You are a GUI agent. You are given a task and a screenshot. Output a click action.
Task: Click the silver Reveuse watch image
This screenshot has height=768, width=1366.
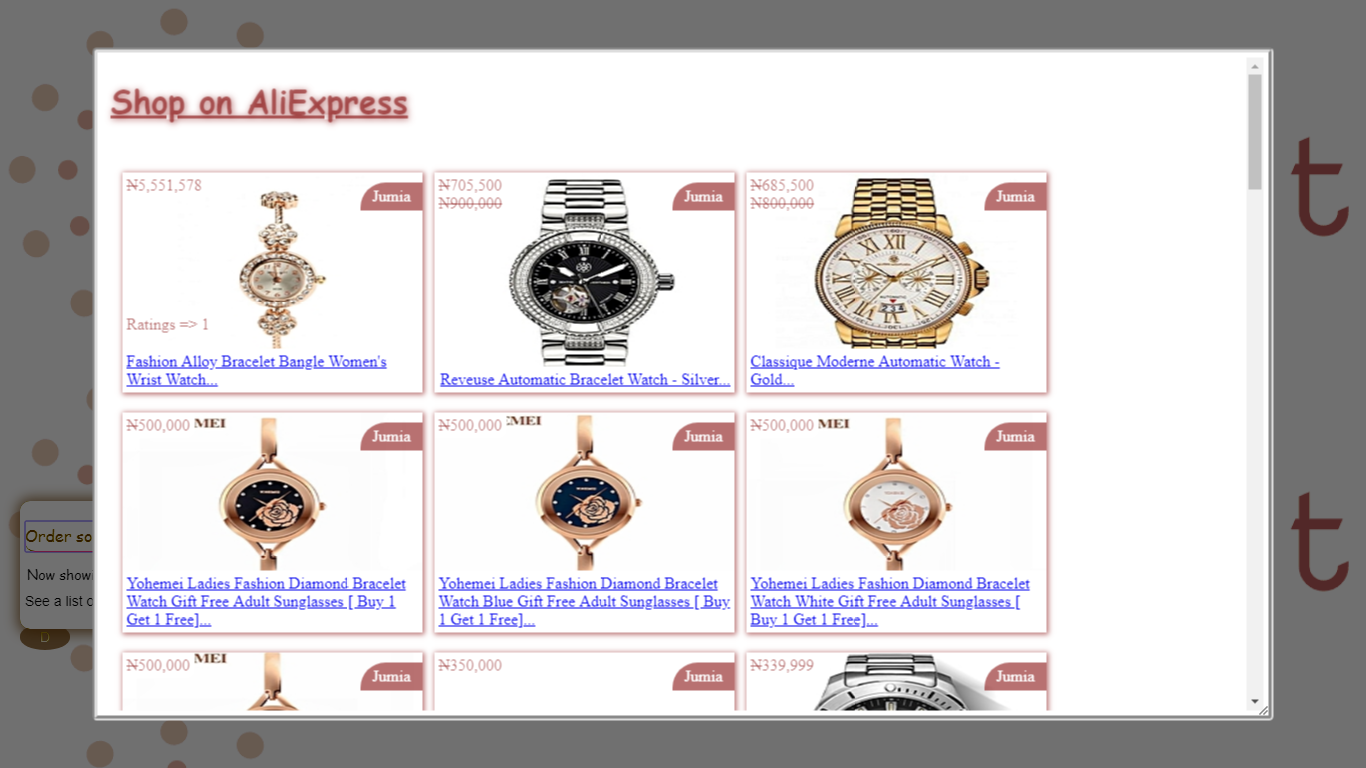pos(590,273)
